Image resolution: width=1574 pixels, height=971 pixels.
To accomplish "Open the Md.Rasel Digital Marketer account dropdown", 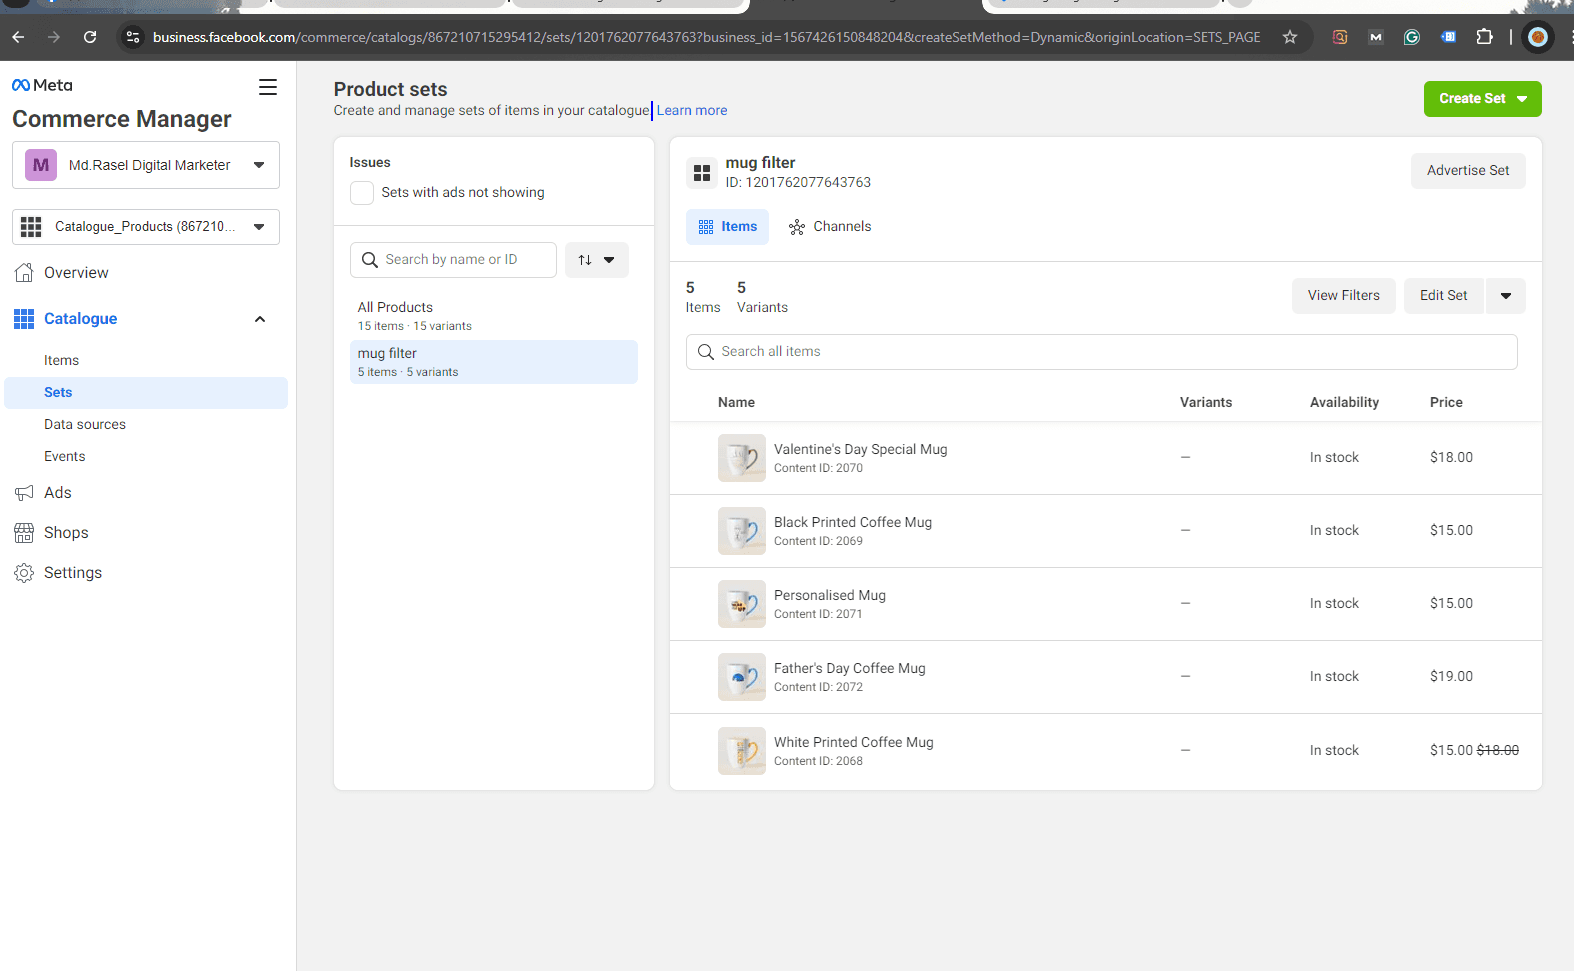I will (x=146, y=165).
